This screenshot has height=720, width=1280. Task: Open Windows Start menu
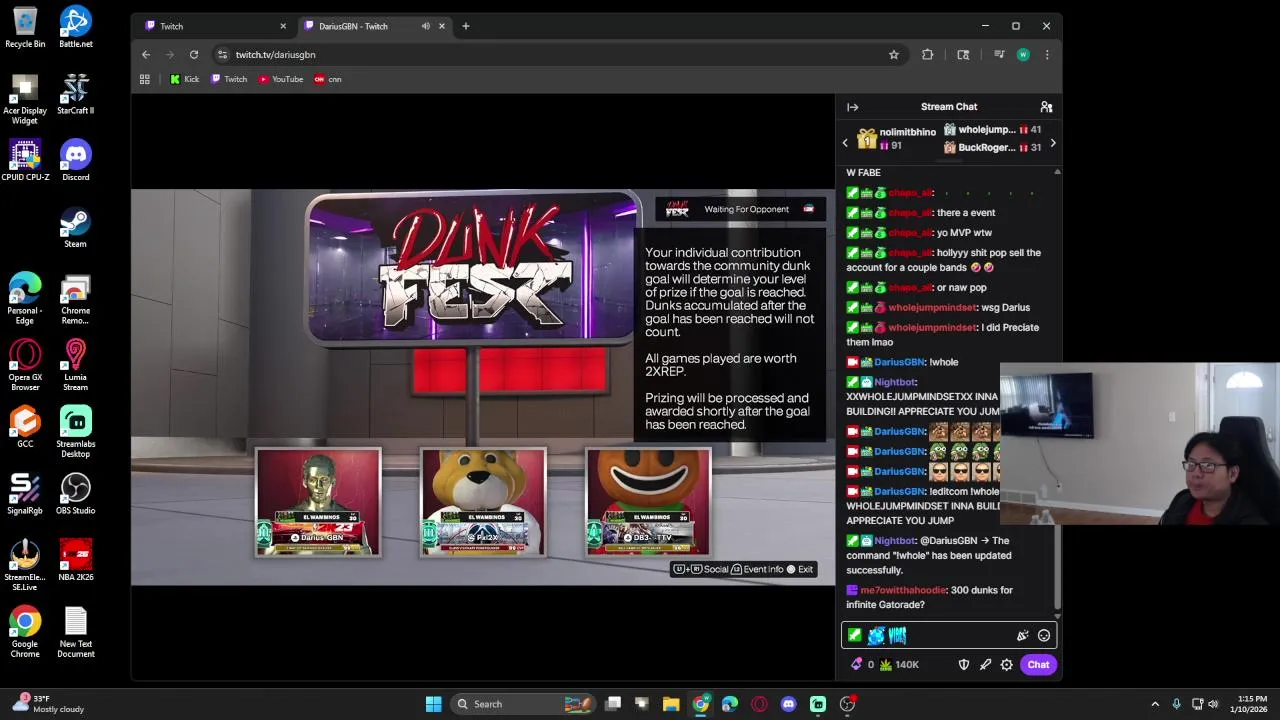(x=433, y=704)
